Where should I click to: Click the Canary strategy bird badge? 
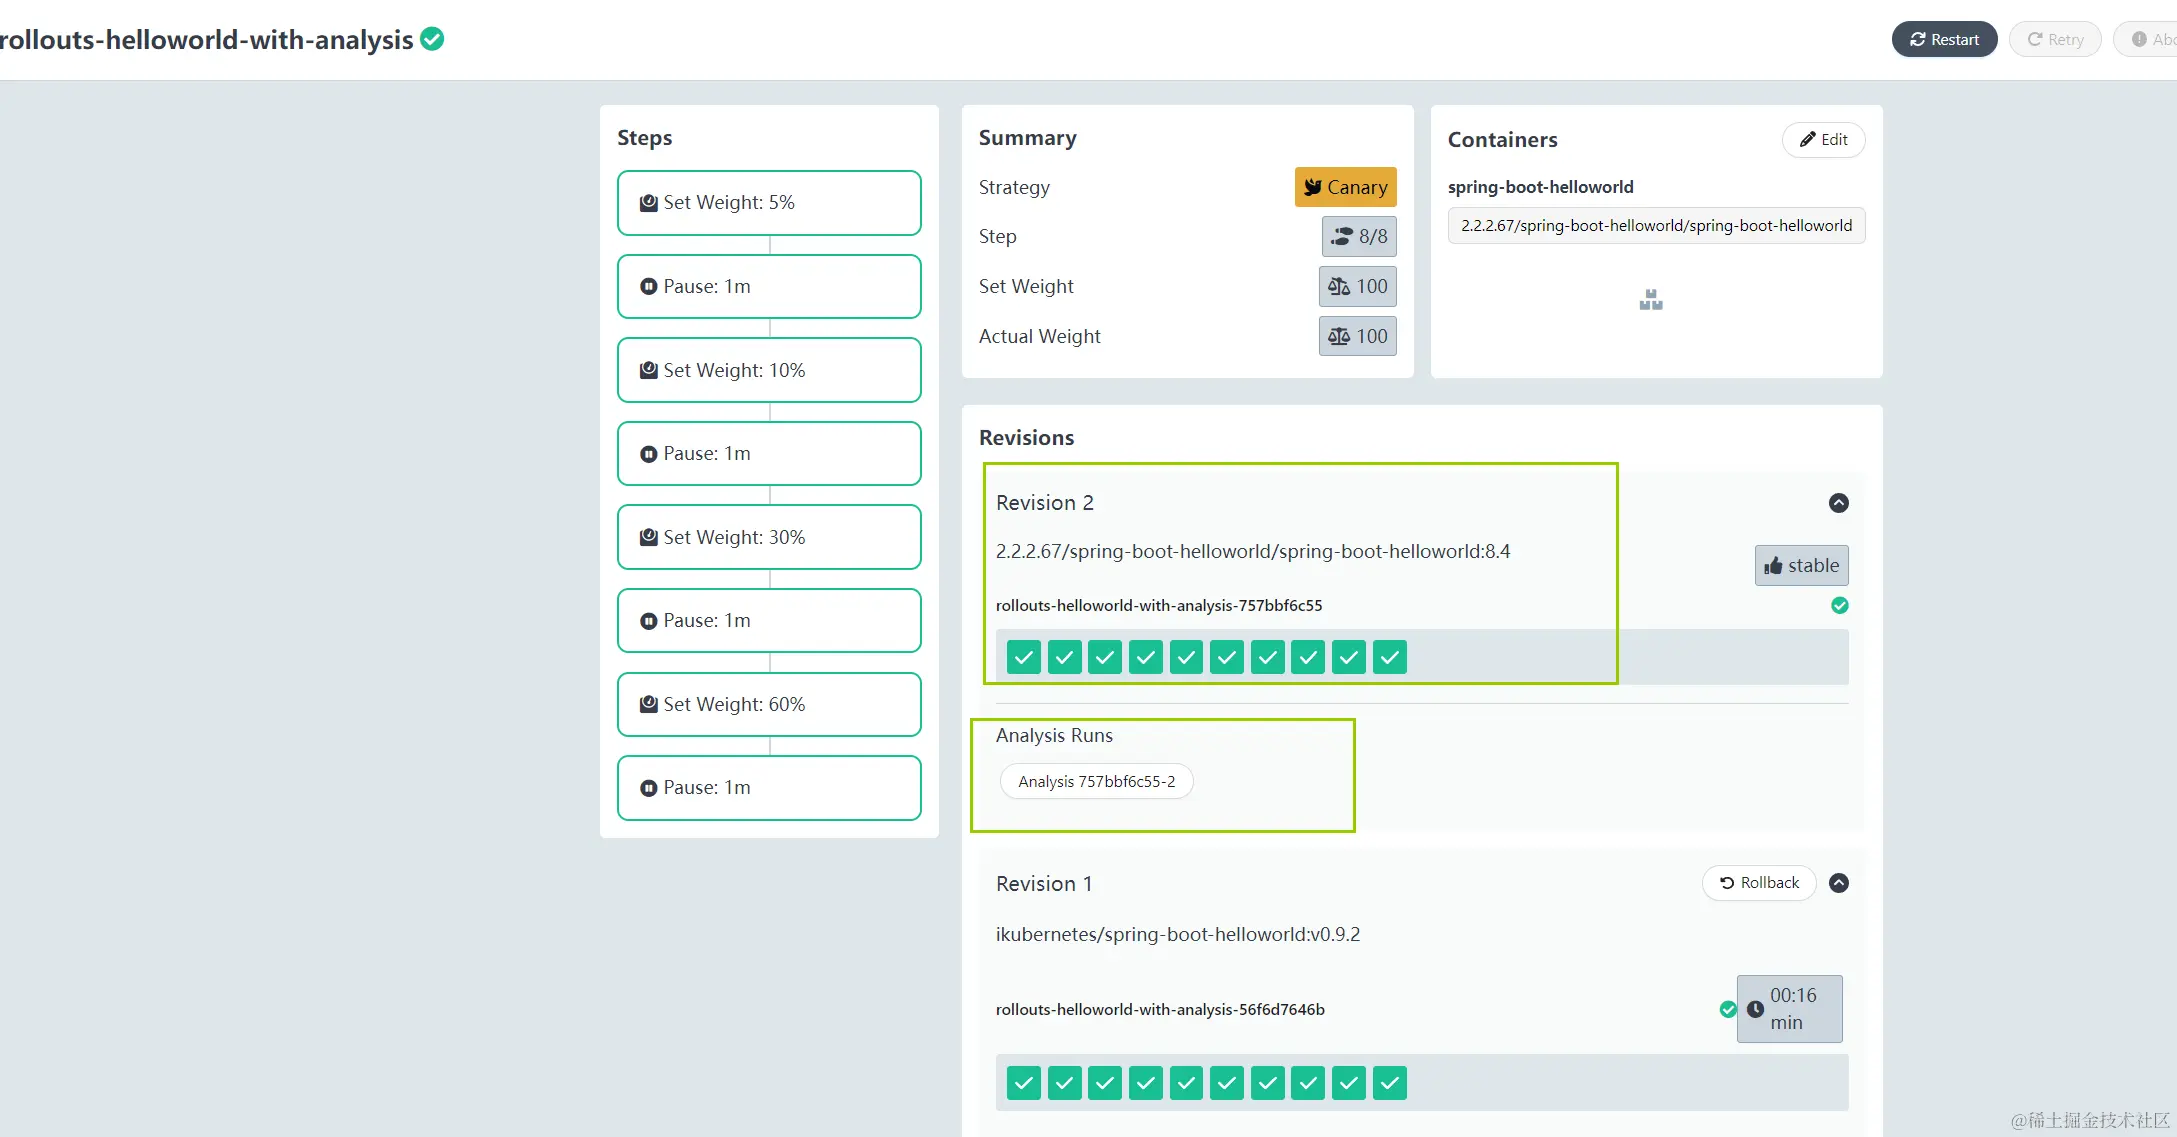coord(1345,187)
